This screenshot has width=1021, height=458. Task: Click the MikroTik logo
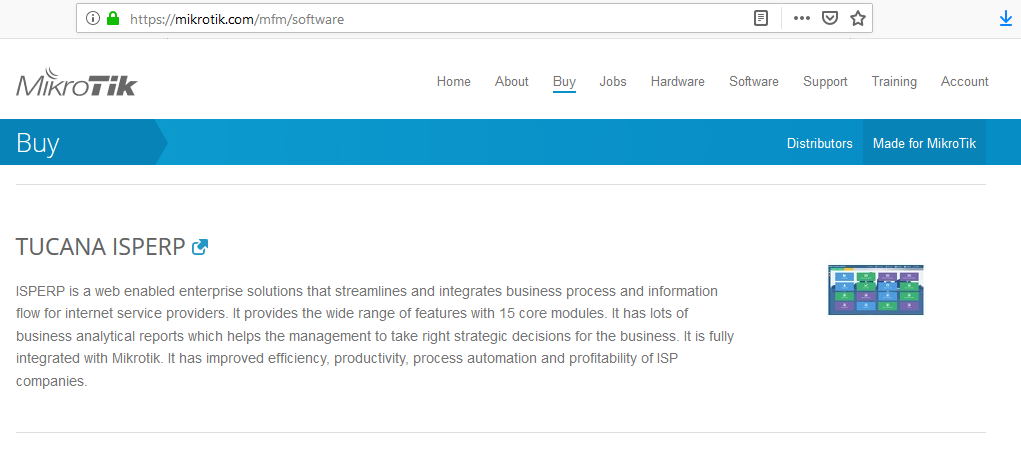pyautogui.click(x=76, y=84)
